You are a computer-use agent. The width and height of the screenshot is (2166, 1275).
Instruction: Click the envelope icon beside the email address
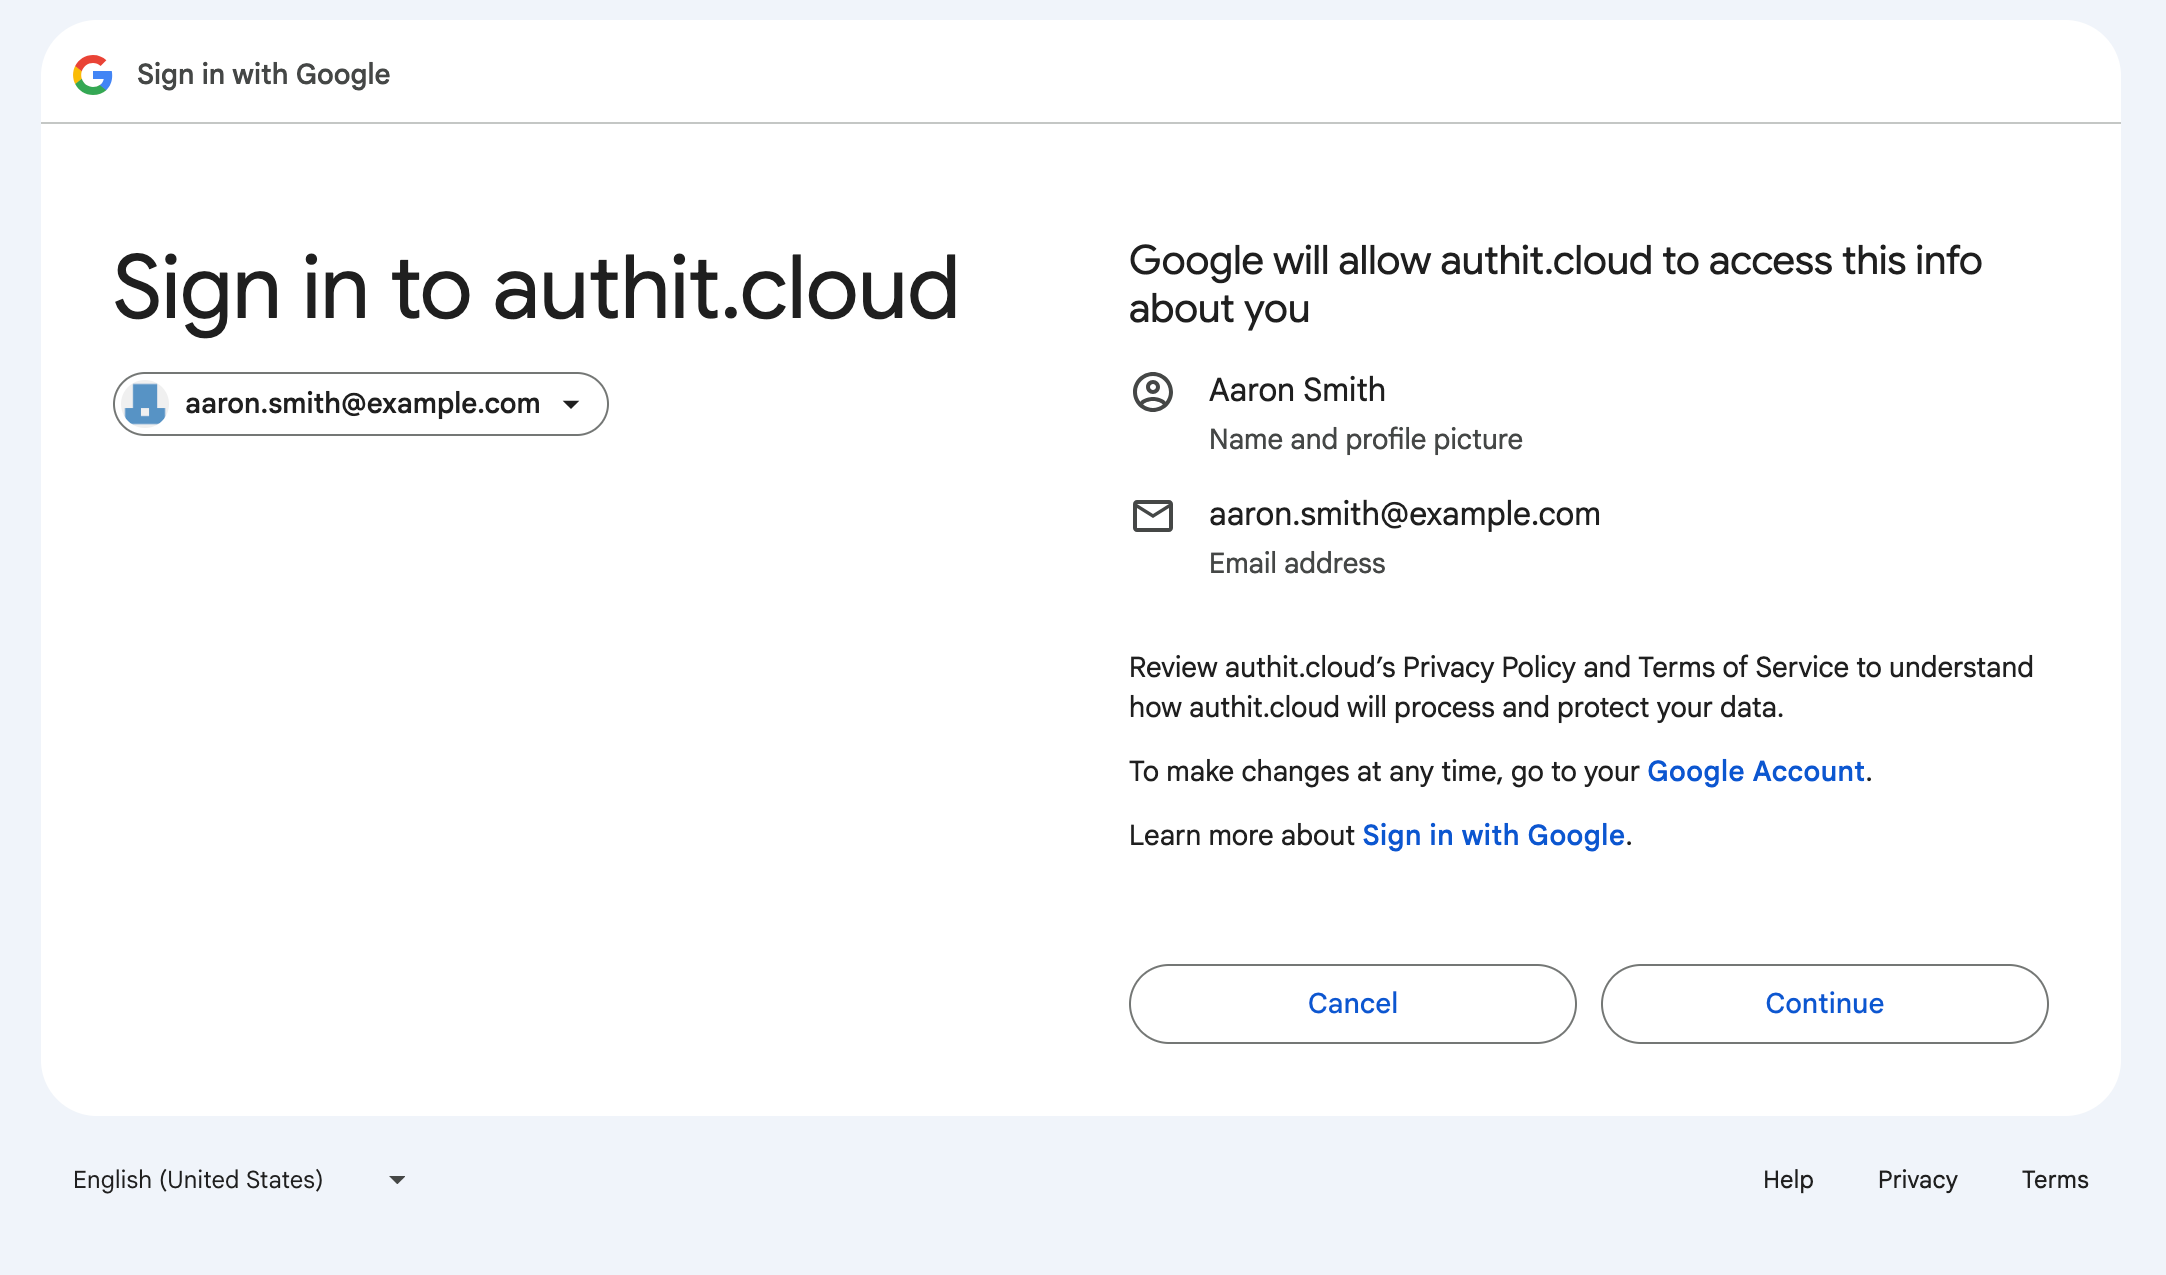(1153, 516)
